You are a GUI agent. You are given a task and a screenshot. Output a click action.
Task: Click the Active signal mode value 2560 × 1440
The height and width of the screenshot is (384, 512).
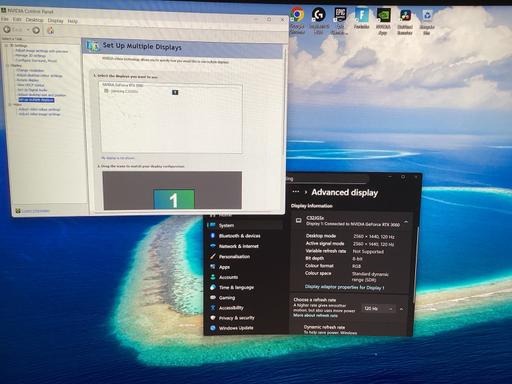click(x=373, y=244)
